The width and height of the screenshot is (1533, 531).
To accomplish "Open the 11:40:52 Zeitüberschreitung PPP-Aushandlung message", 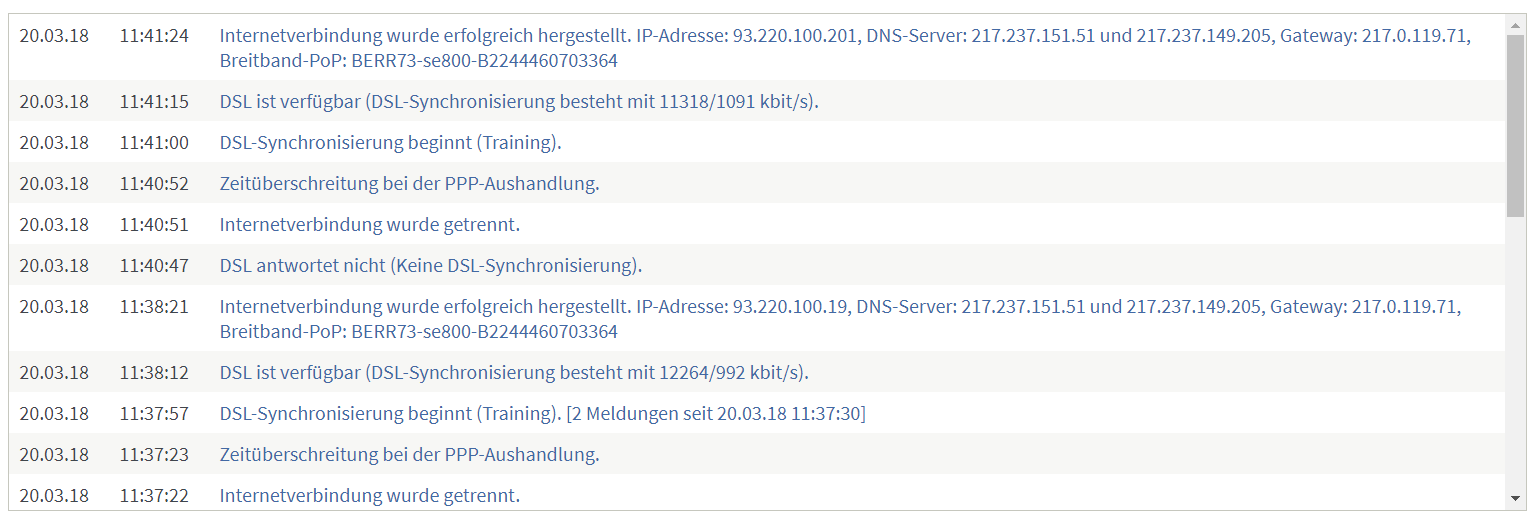I will pos(409,183).
